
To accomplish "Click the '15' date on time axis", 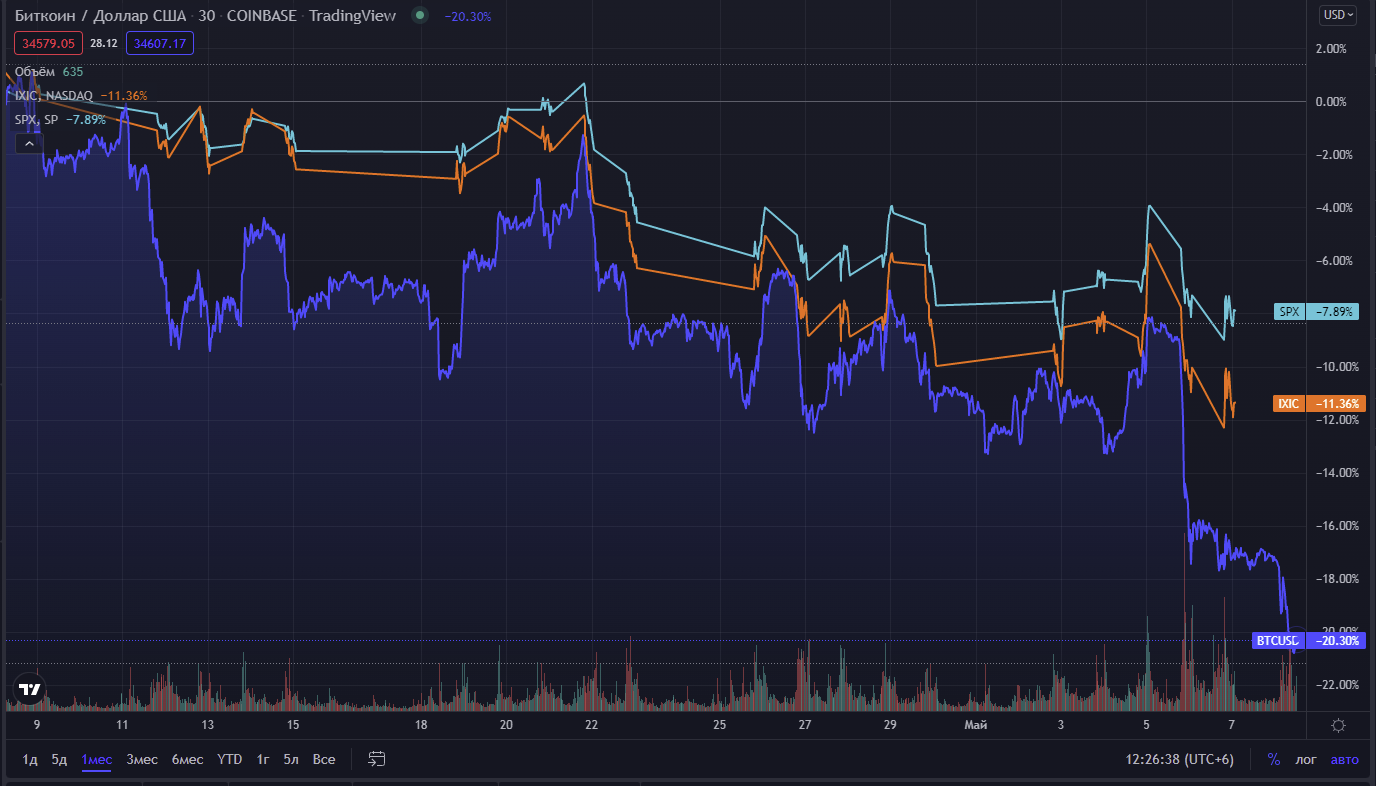I will (x=293, y=724).
